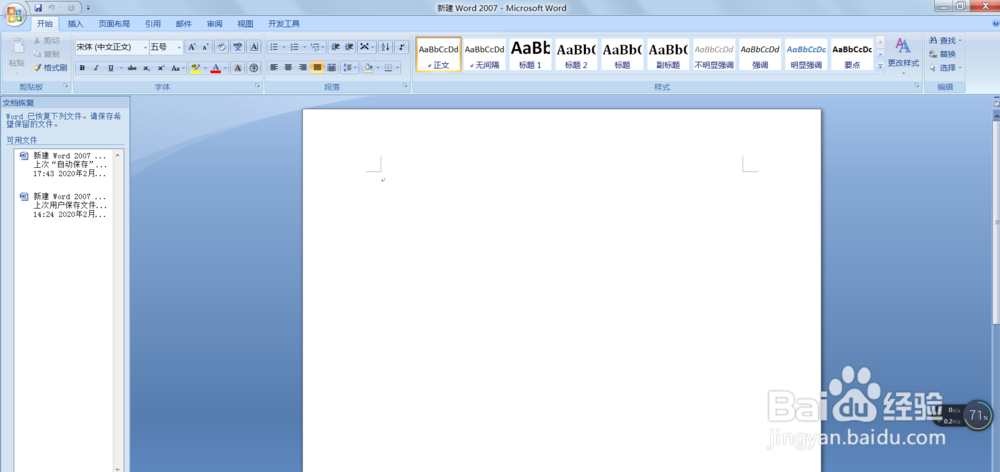Click the paragraph shading paint bucket
Viewport: 1000px width, 472px height.
[x=367, y=68]
